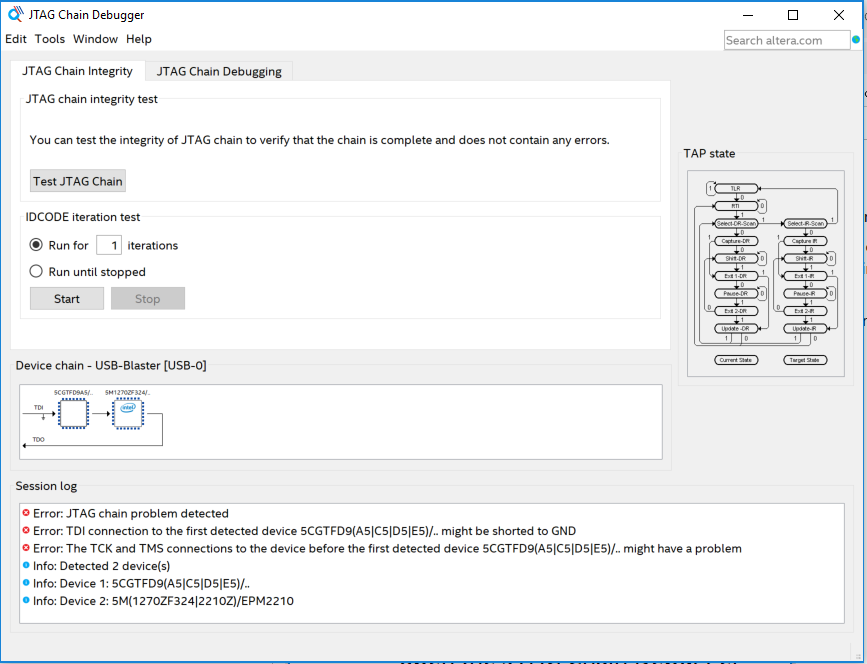The width and height of the screenshot is (867, 664).
Task: Click the Pause-DR state node
Action: pos(735,294)
